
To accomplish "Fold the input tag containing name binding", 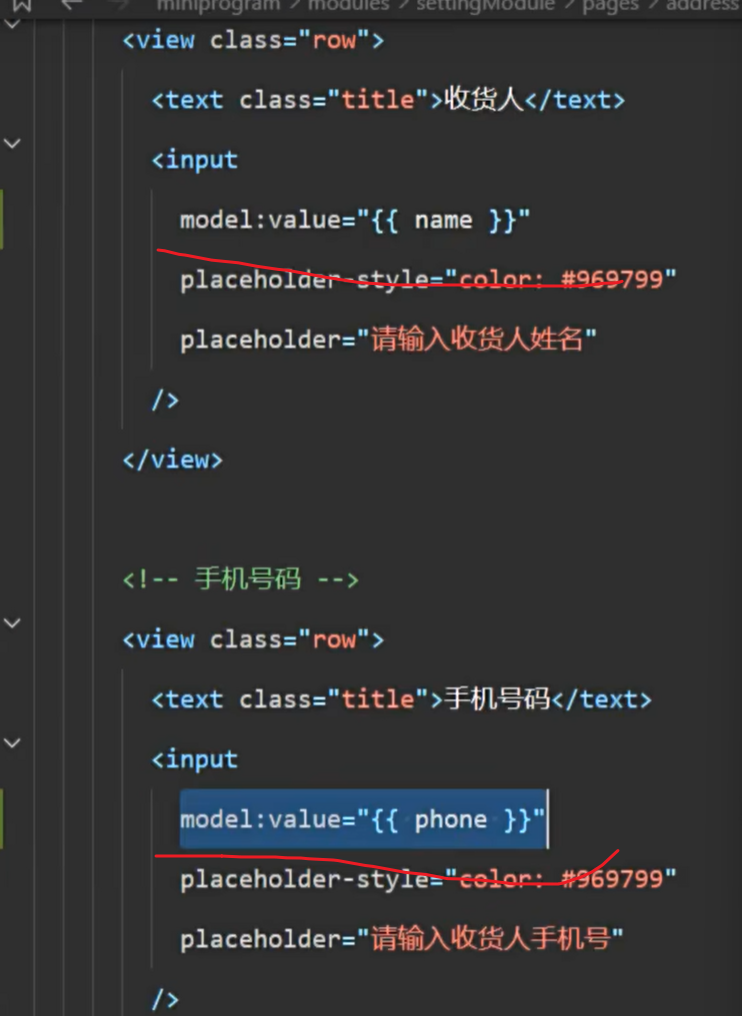I will [x=12, y=143].
